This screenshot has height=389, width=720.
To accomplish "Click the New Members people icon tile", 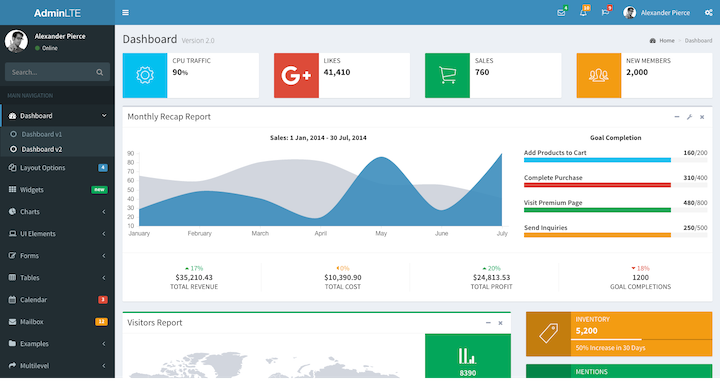I will tap(599, 75).
